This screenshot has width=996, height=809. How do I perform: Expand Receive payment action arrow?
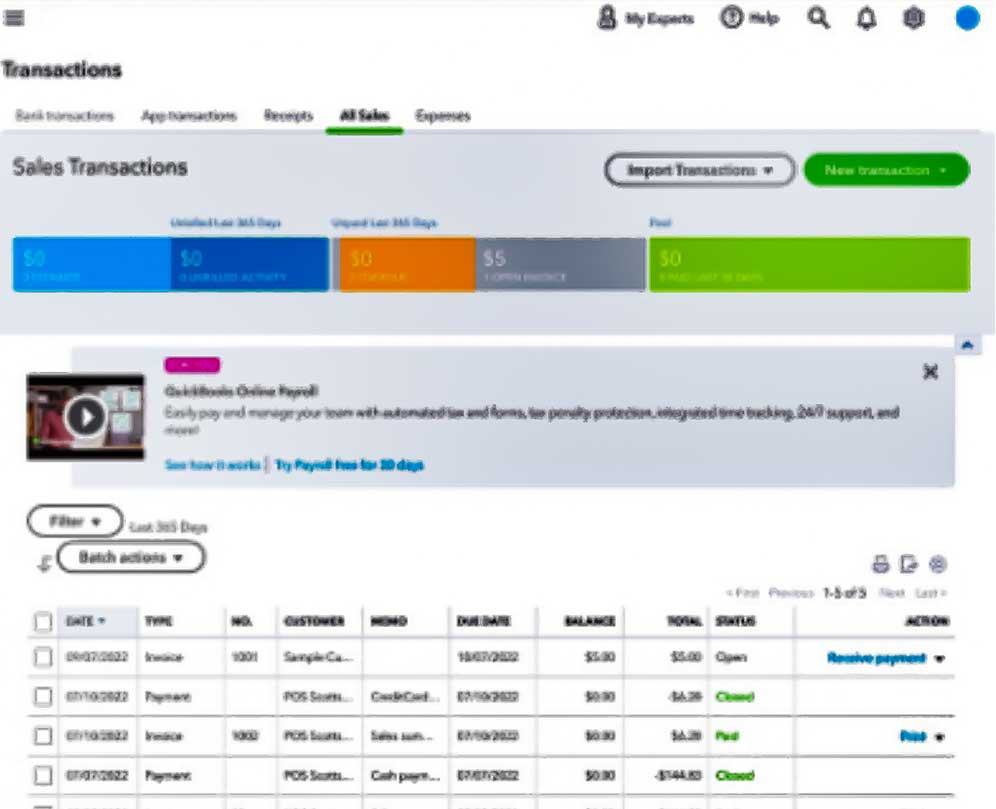939,659
